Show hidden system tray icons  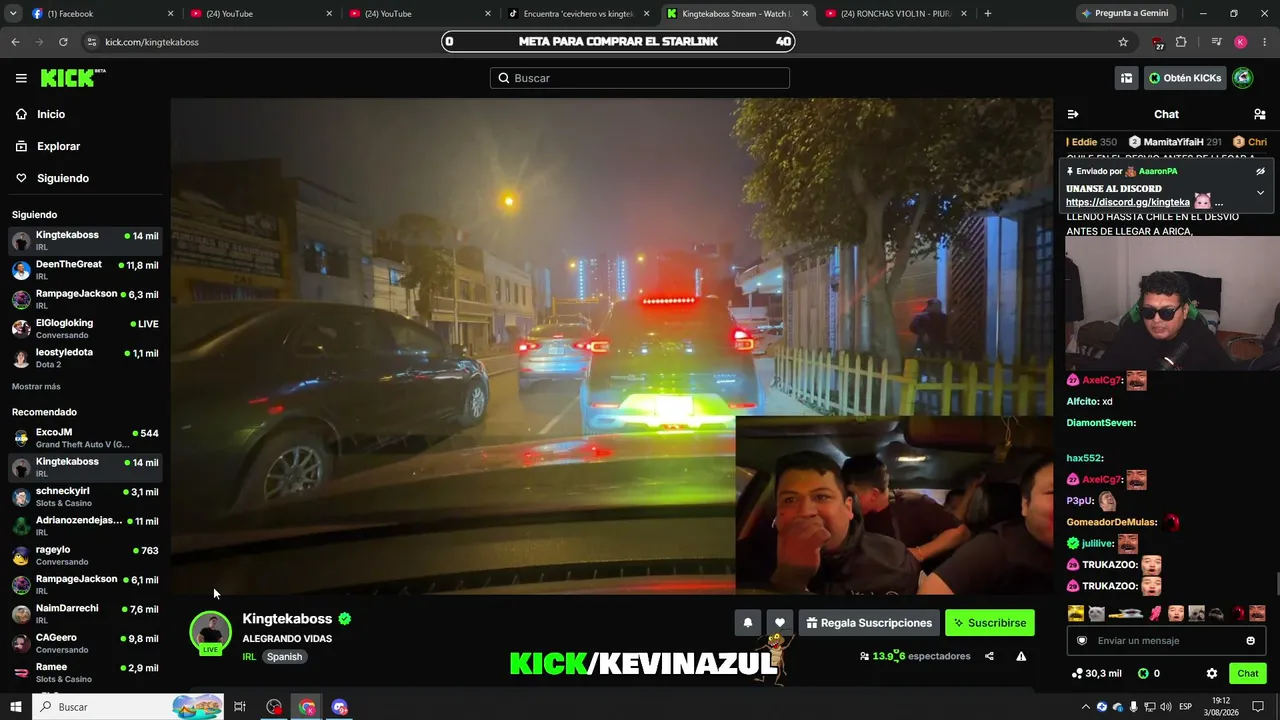(1086, 707)
